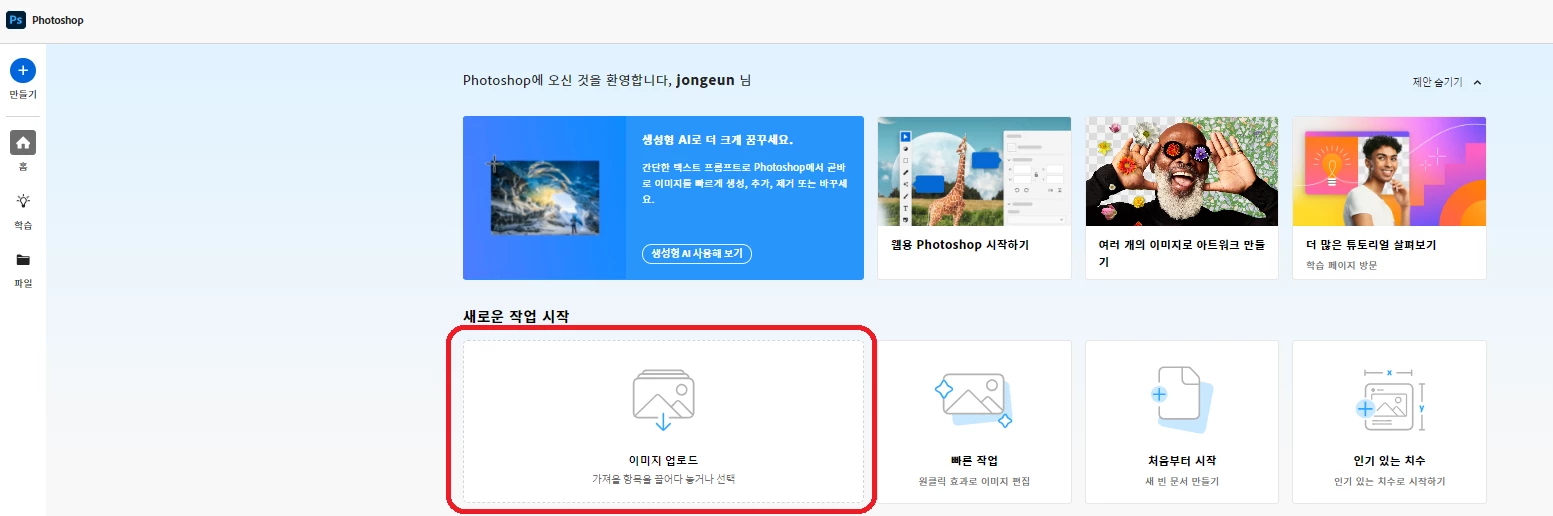This screenshot has height=516, width=1553.
Task: Collapse suggestions with 제안 숨기기 chevron
Action: pyautogui.click(x=1478, y=82)
